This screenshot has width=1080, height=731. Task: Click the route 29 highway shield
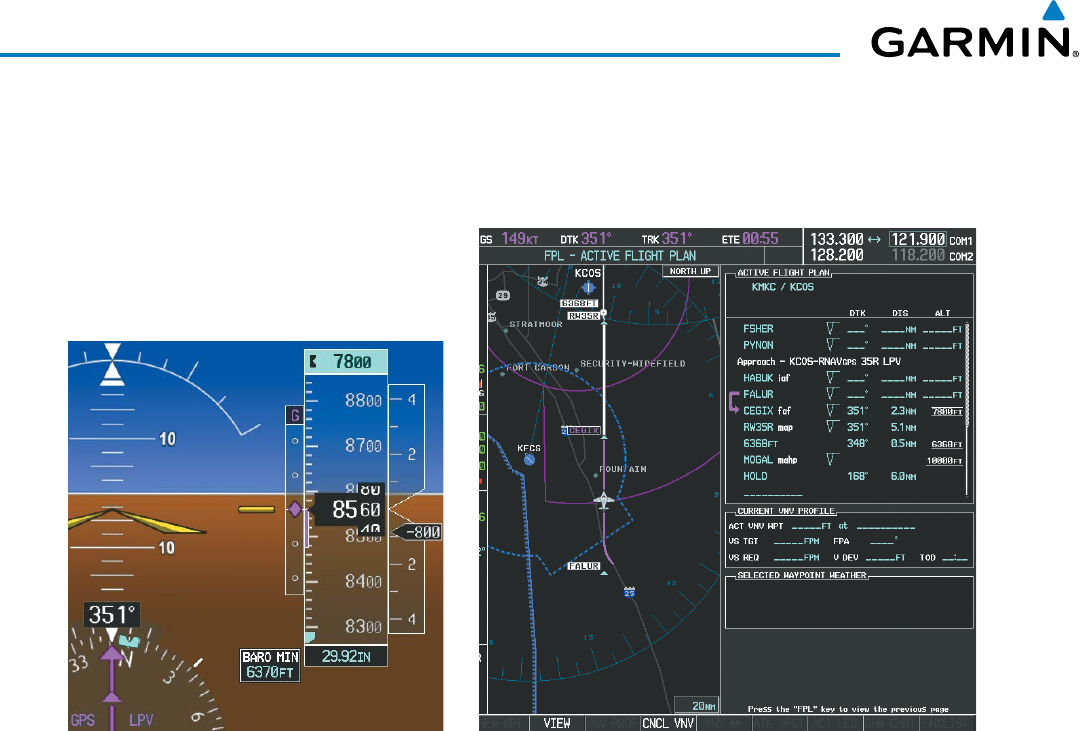pos(503,296)
